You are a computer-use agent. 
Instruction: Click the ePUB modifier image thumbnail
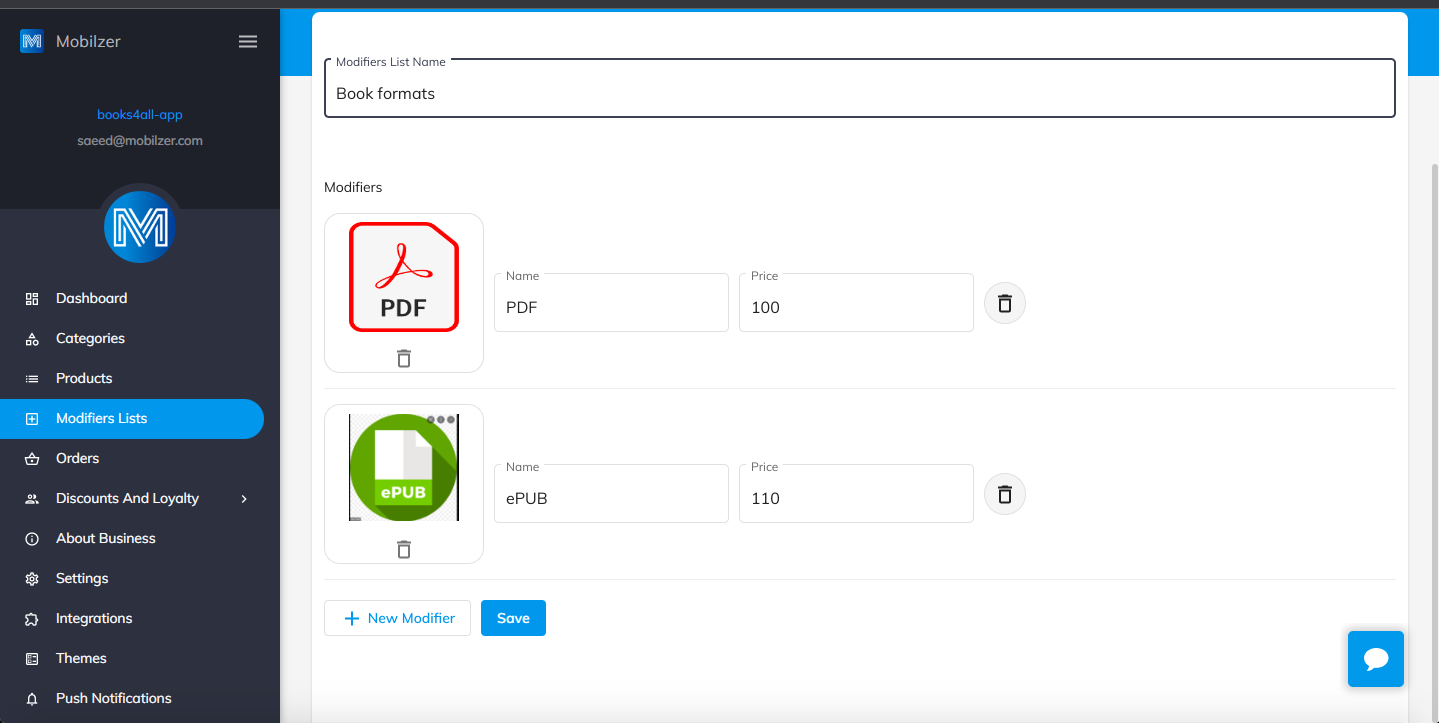click(404, 467)
